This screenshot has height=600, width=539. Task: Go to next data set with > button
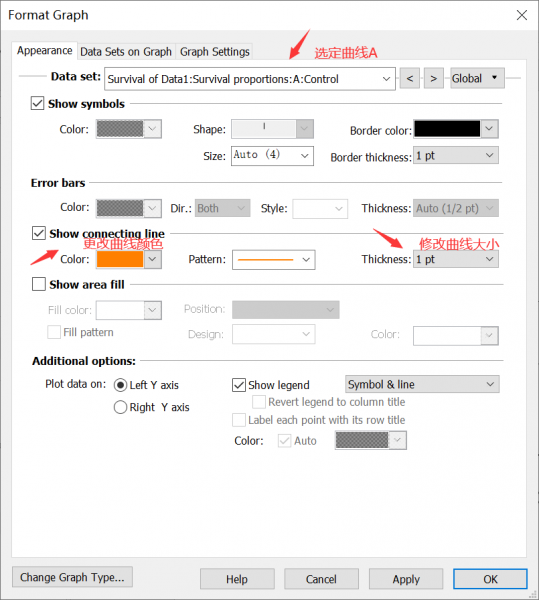click(433, 78)
